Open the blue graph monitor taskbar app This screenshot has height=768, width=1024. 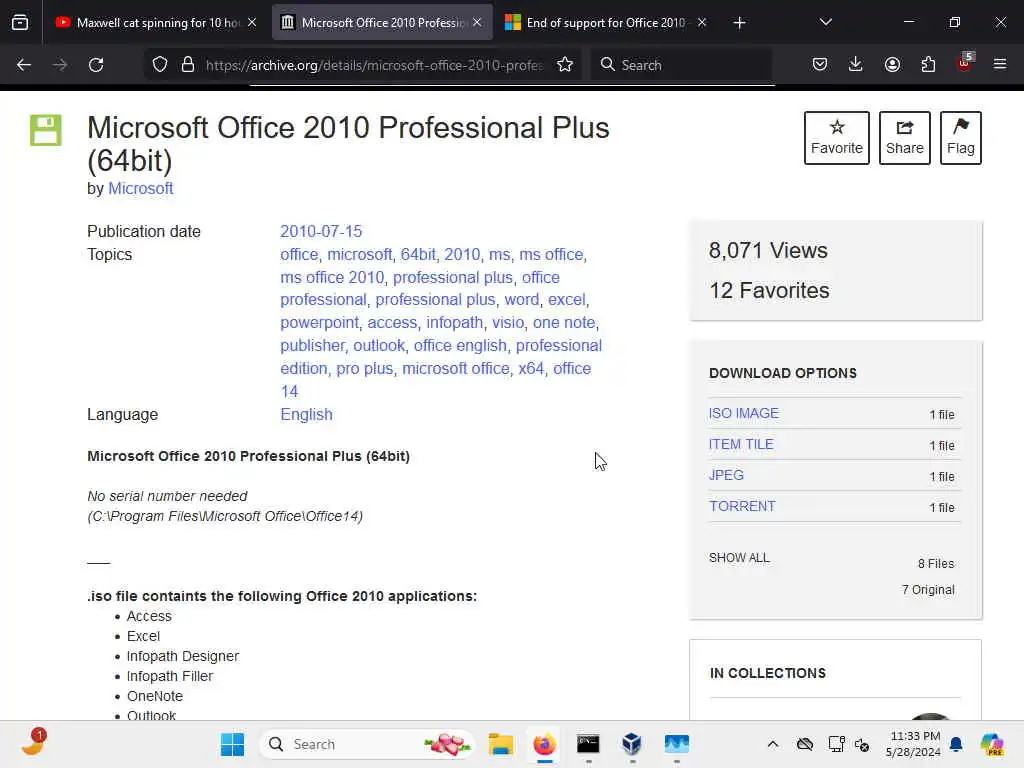[x=677, y=744]
